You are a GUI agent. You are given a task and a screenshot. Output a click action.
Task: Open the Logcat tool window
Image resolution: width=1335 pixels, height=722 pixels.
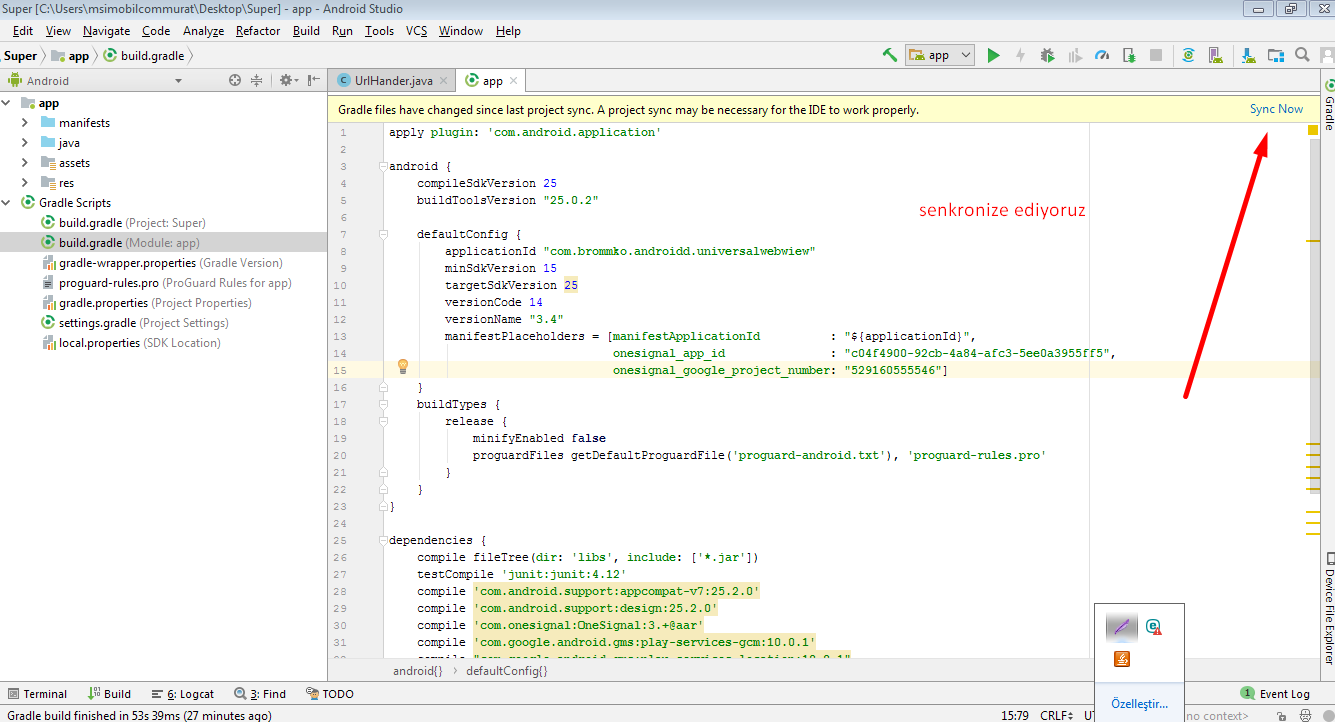click(183, 693)
